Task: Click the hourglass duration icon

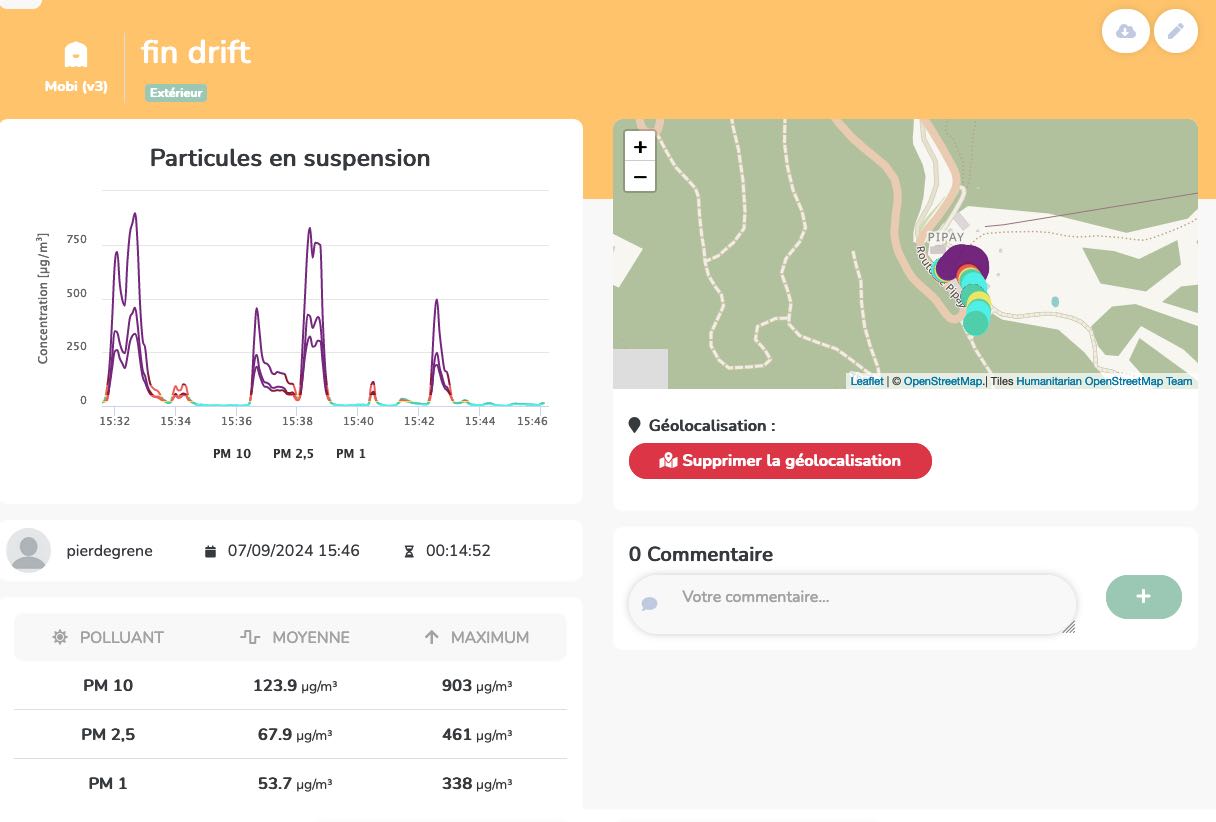Action: click(x=408, y=551)
